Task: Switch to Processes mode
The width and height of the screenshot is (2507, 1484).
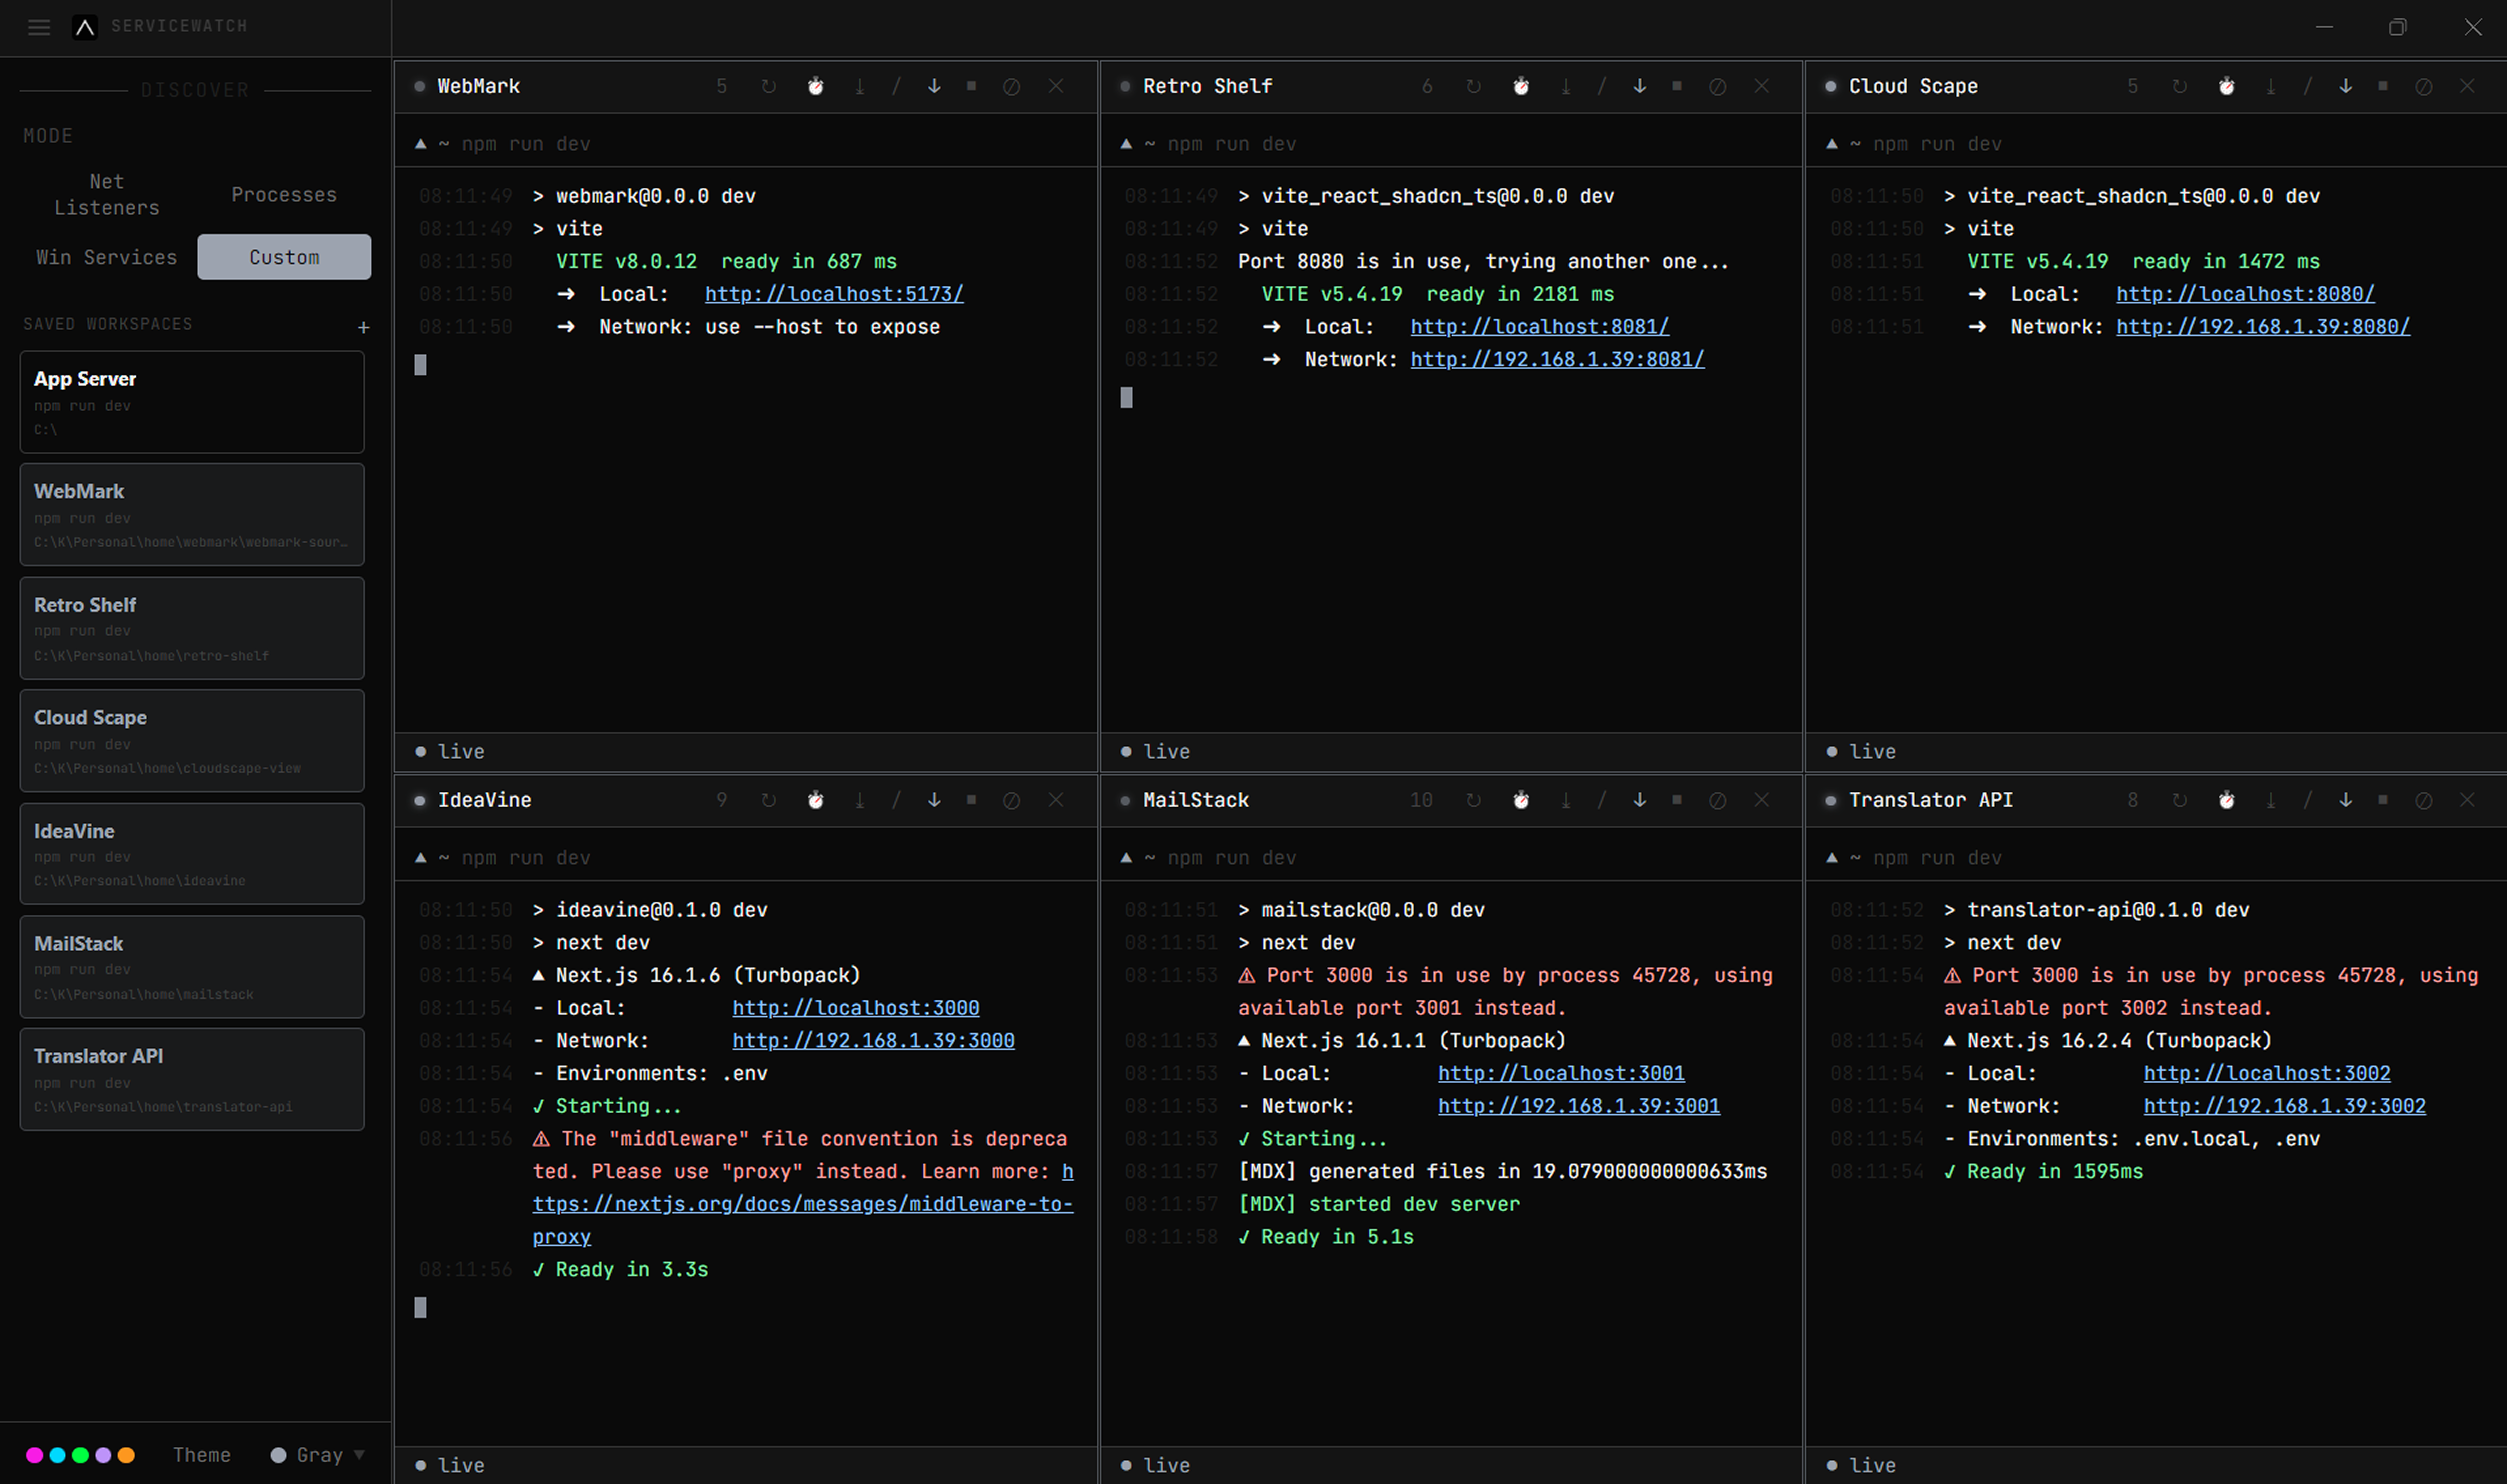Action: coord(284,195)
